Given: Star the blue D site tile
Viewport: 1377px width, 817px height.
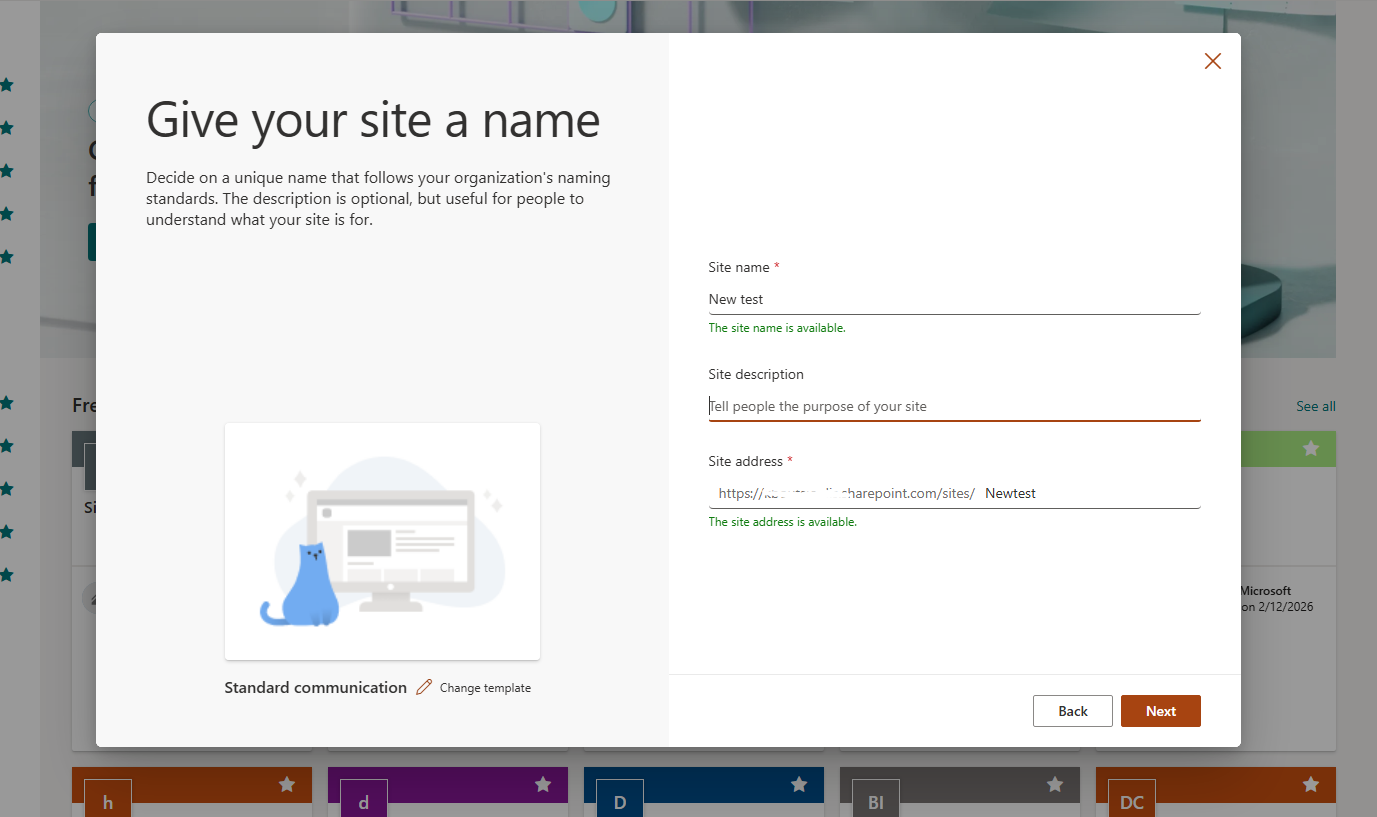Looking at the screenshot, I should point(799,785).
